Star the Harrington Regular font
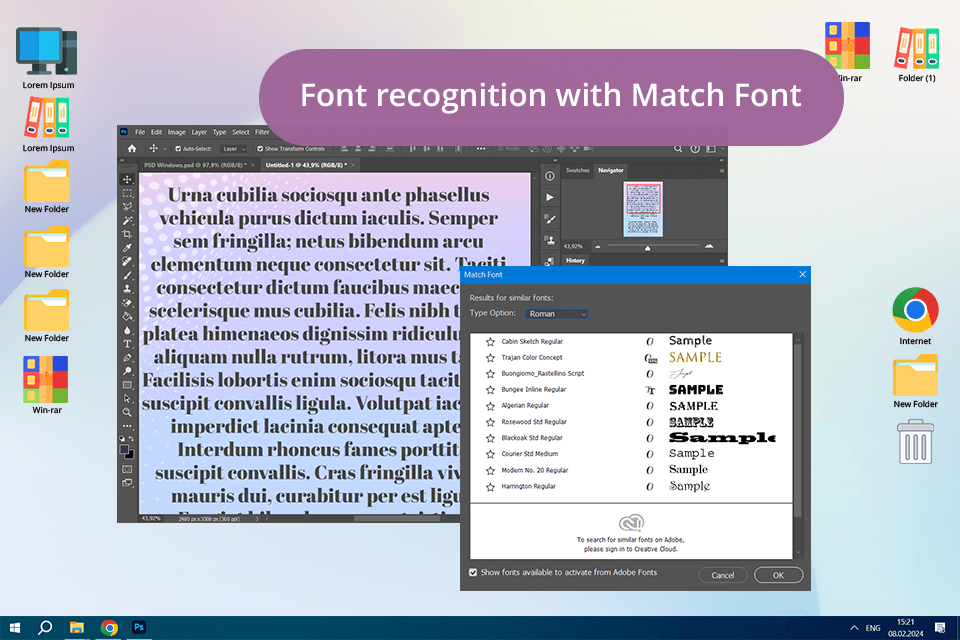 [x=490, y=487]
